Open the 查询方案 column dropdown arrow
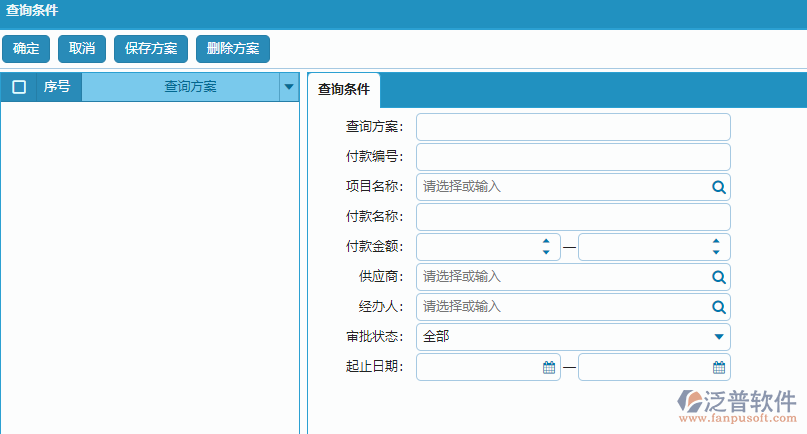 pyautogui.click(x=289, y=86)
